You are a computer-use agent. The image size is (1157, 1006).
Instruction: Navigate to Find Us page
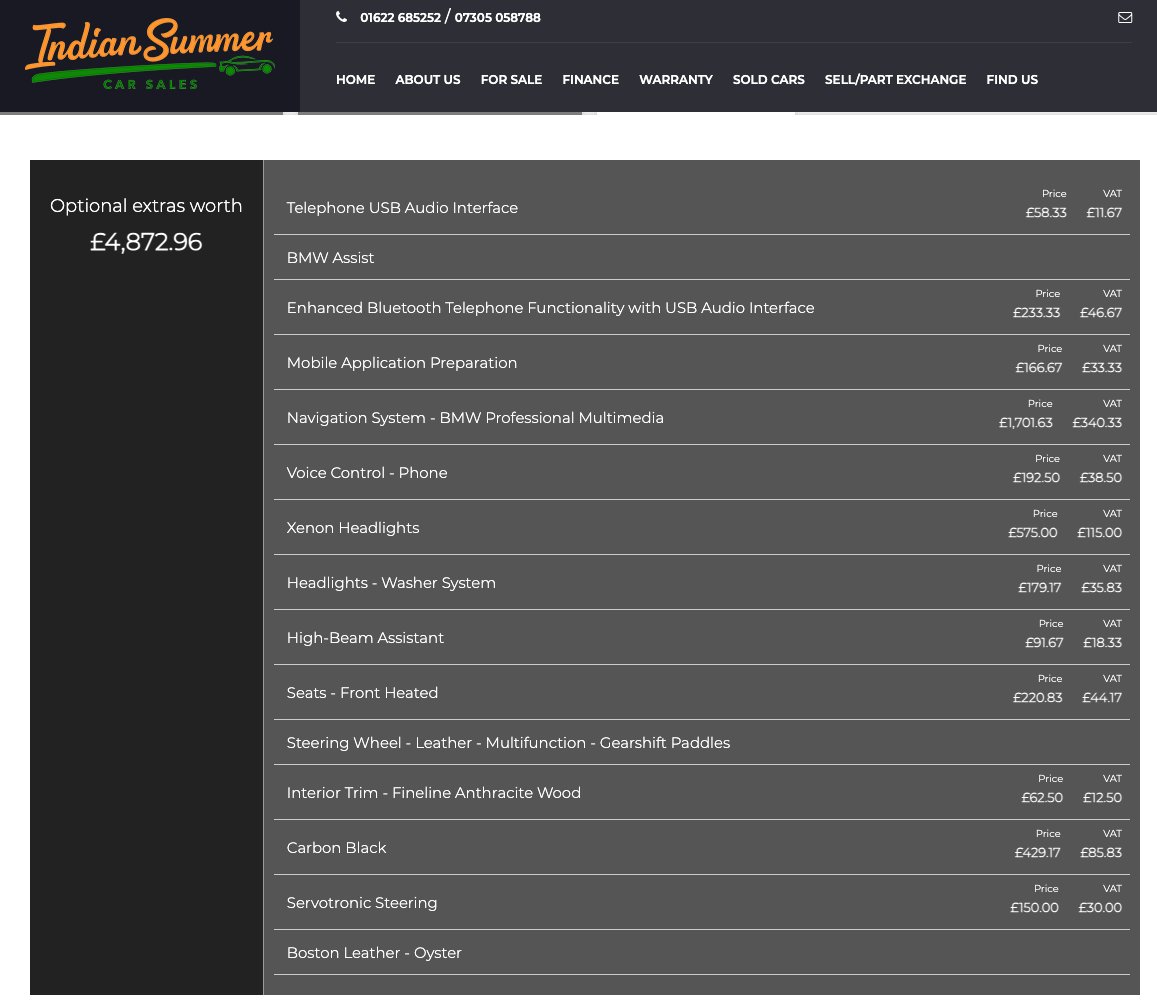[1011, 80]
